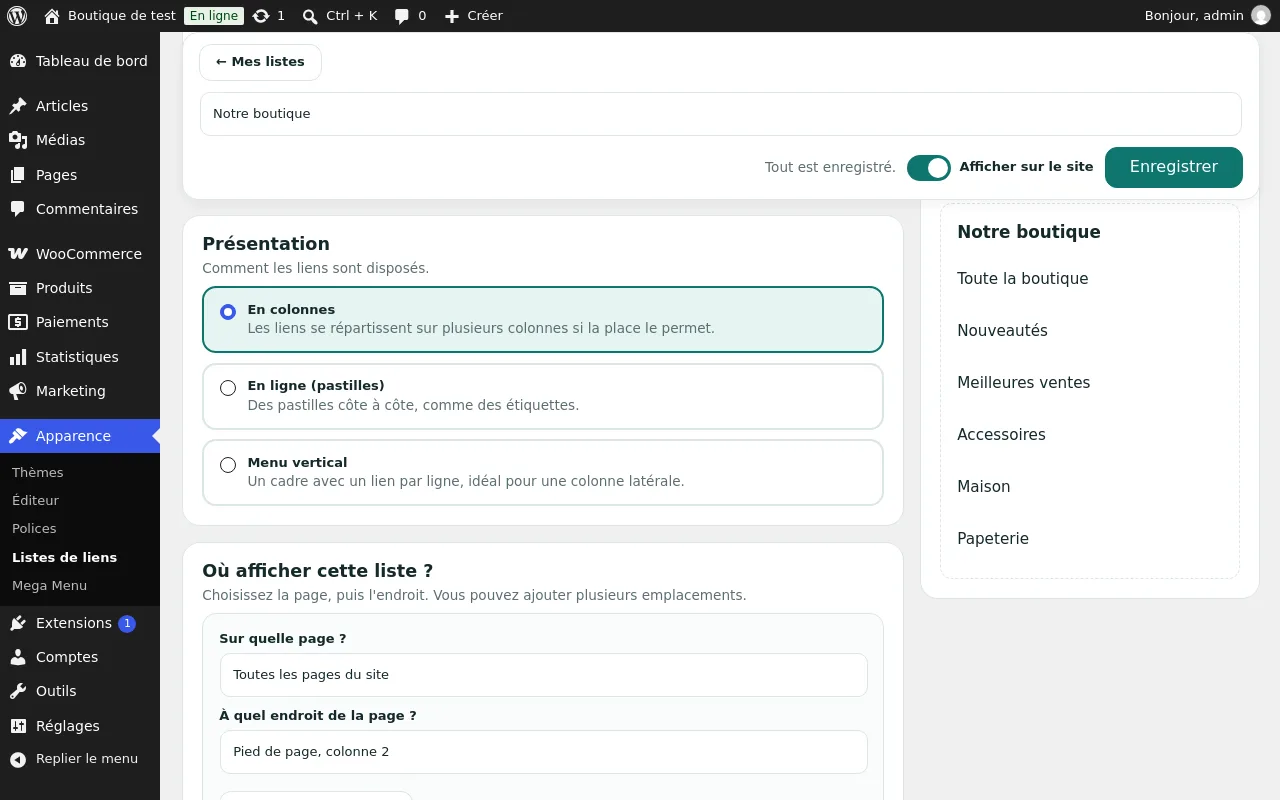This screenshot has height=800, width=1280.
Task: Click the WordPress logo icon
Action: click(x=17, y=16)
